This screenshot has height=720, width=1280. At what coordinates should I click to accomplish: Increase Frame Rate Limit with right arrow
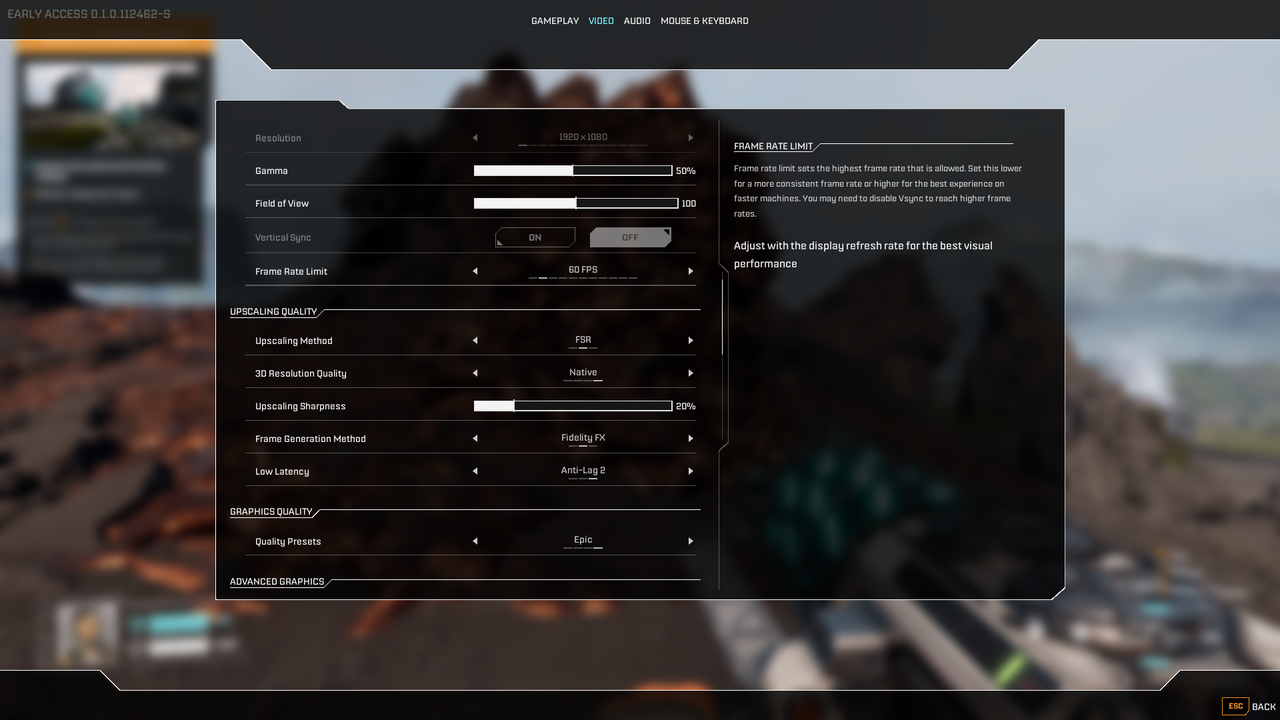tap(690, 270)
